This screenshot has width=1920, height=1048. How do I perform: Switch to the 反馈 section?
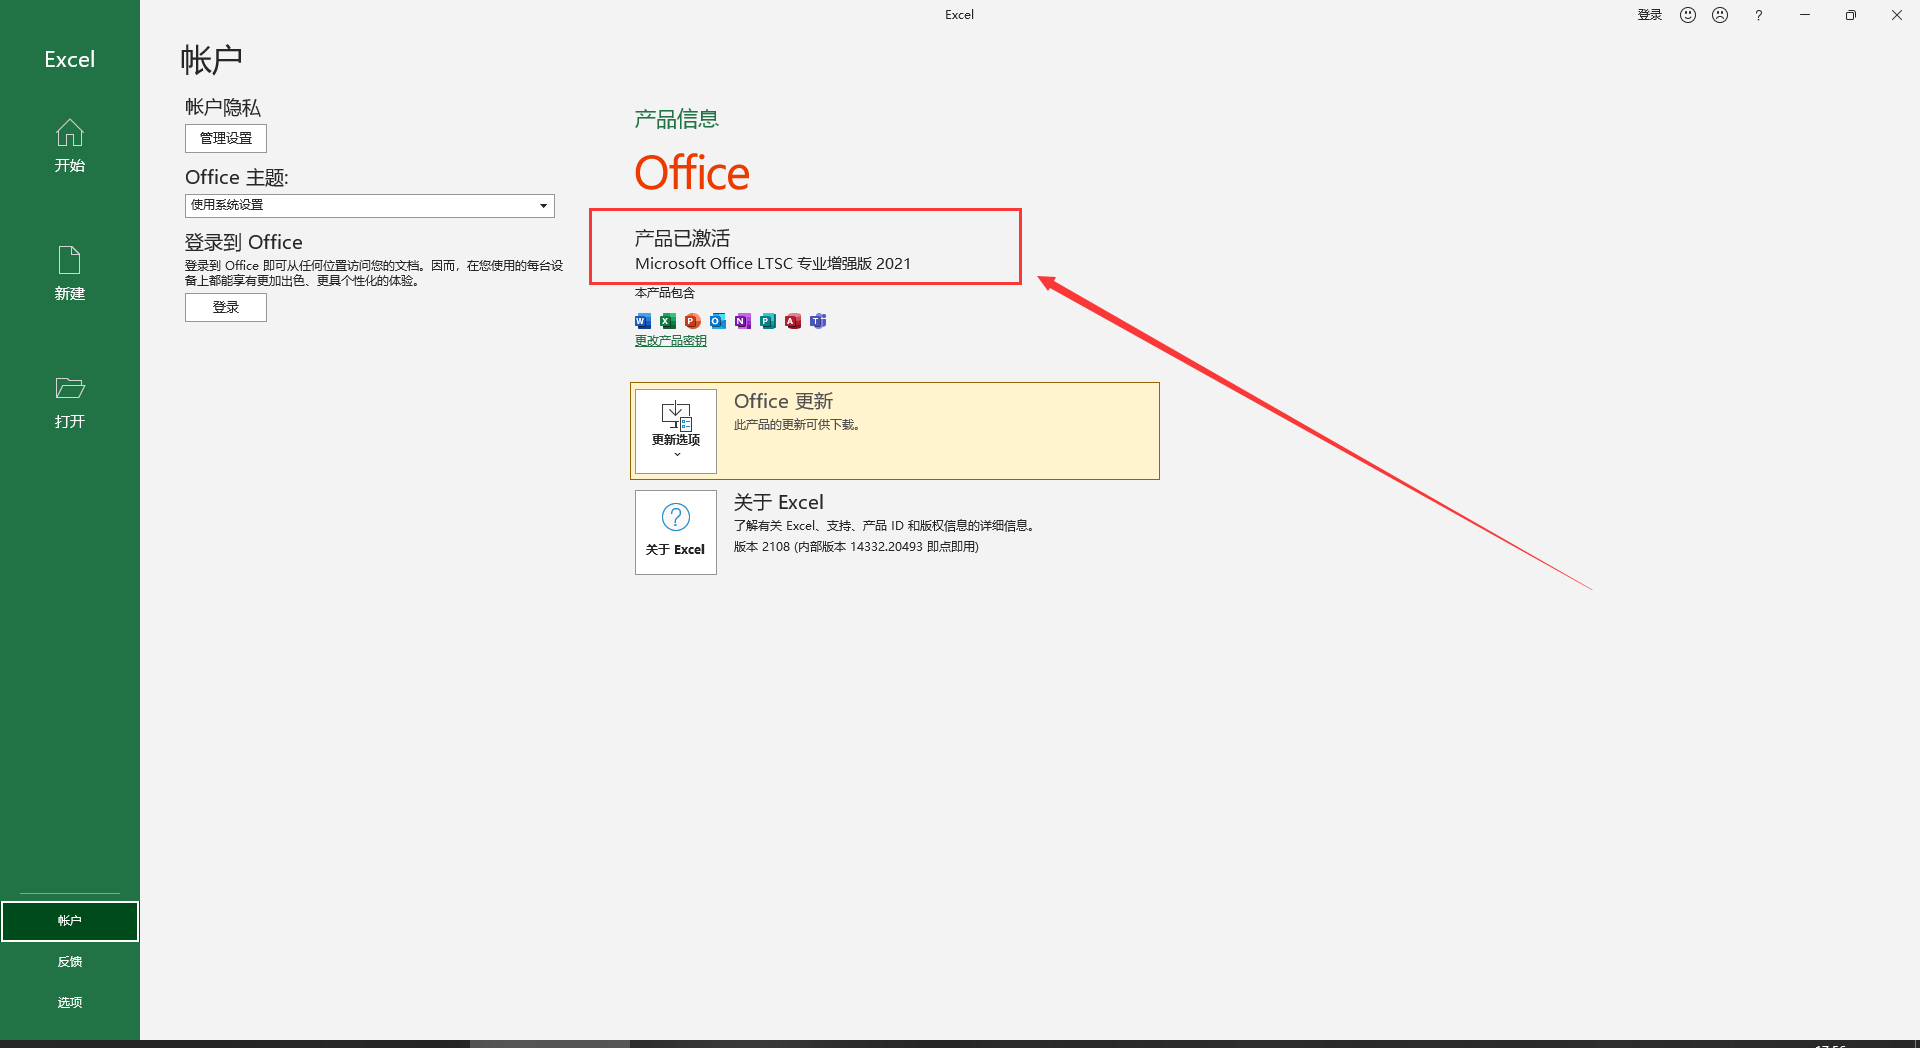coord(69,961)
